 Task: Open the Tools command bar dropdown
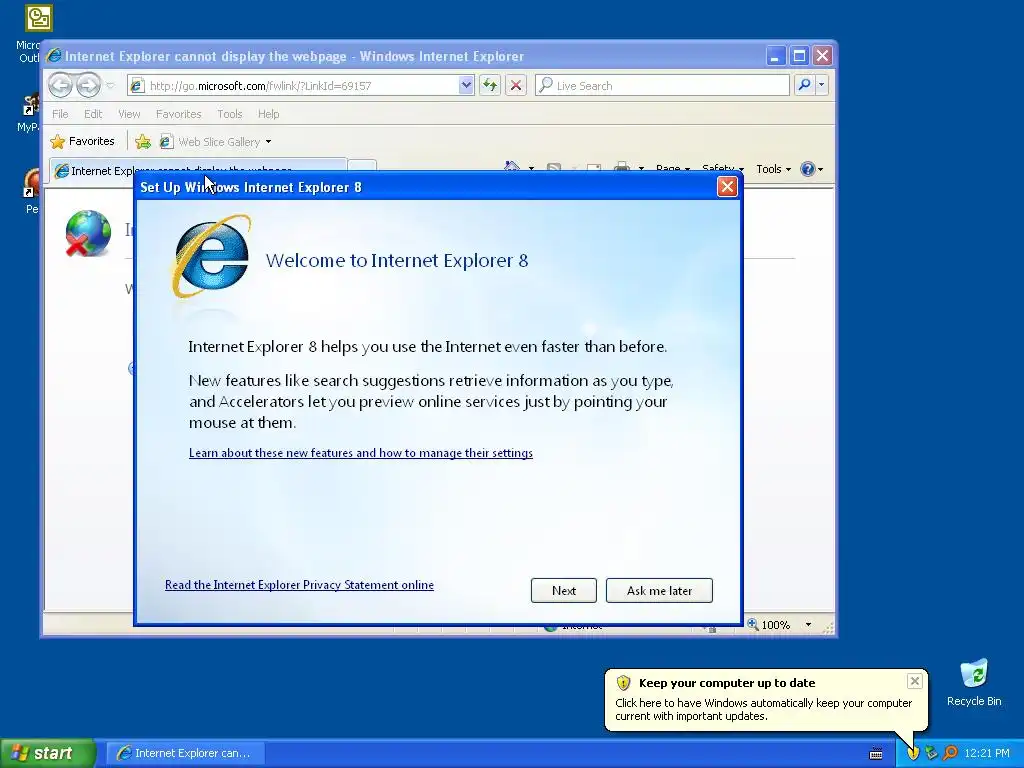coord(773,169)
